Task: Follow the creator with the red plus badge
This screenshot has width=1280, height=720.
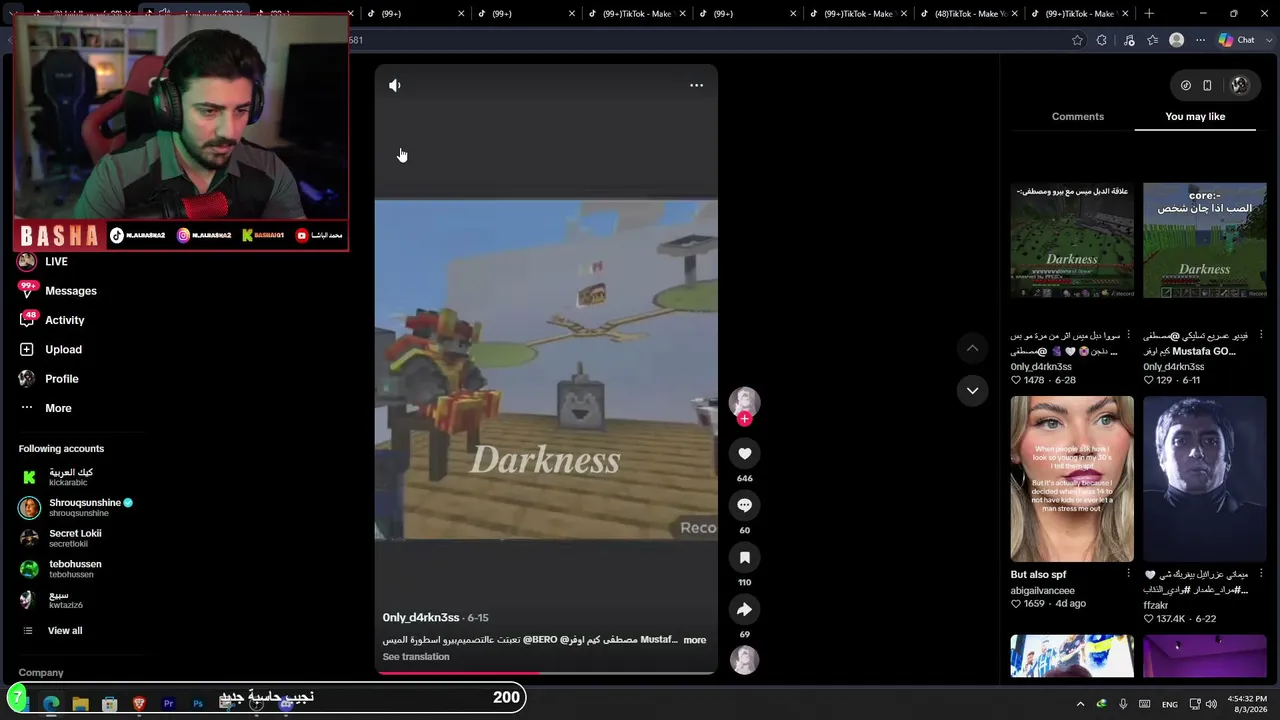Action: coord(744,419)
